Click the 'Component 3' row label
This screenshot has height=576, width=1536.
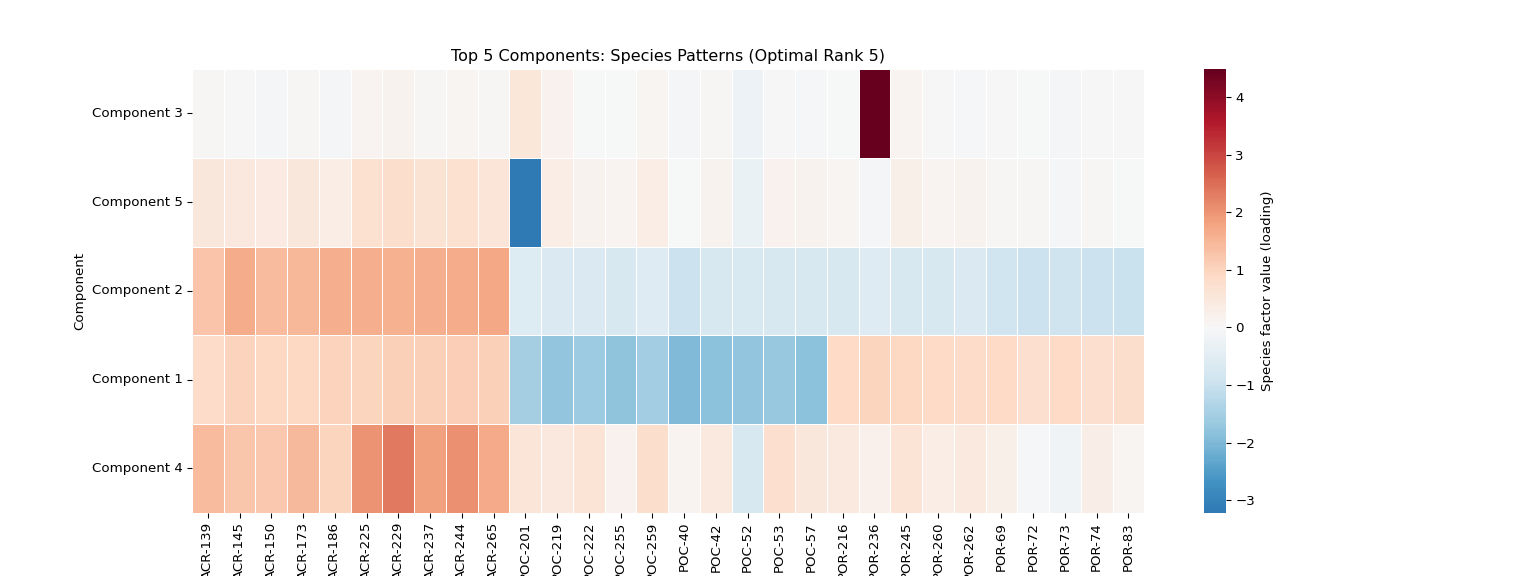tap(137, 113)
